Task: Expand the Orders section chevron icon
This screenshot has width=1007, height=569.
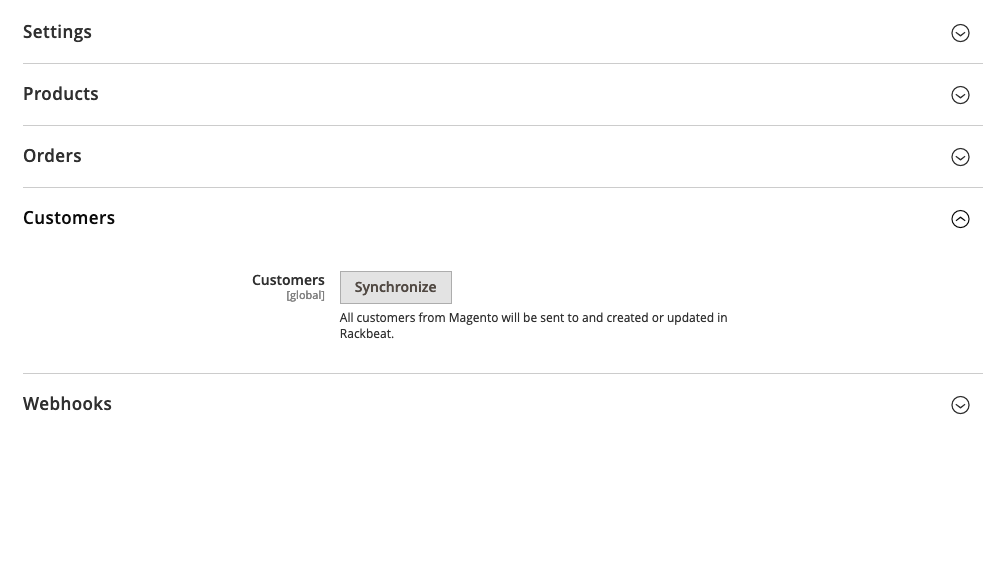Action: pyautogui.click(x=960, y=157)
